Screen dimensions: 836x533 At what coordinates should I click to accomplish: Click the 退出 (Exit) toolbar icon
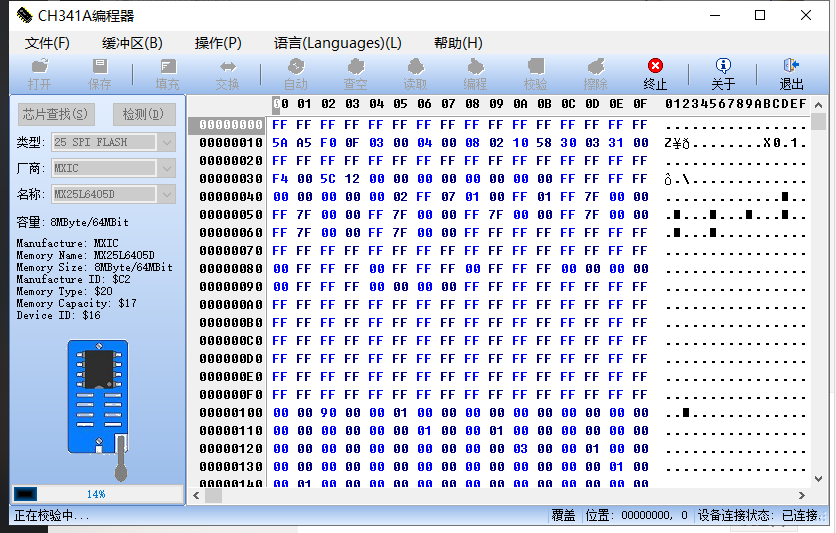point(791,73)
